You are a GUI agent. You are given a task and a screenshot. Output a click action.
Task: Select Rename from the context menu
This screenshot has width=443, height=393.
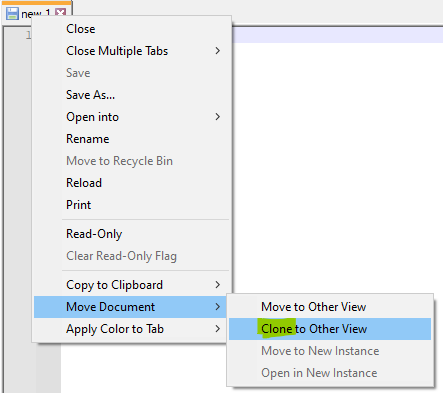pos(132,139)
